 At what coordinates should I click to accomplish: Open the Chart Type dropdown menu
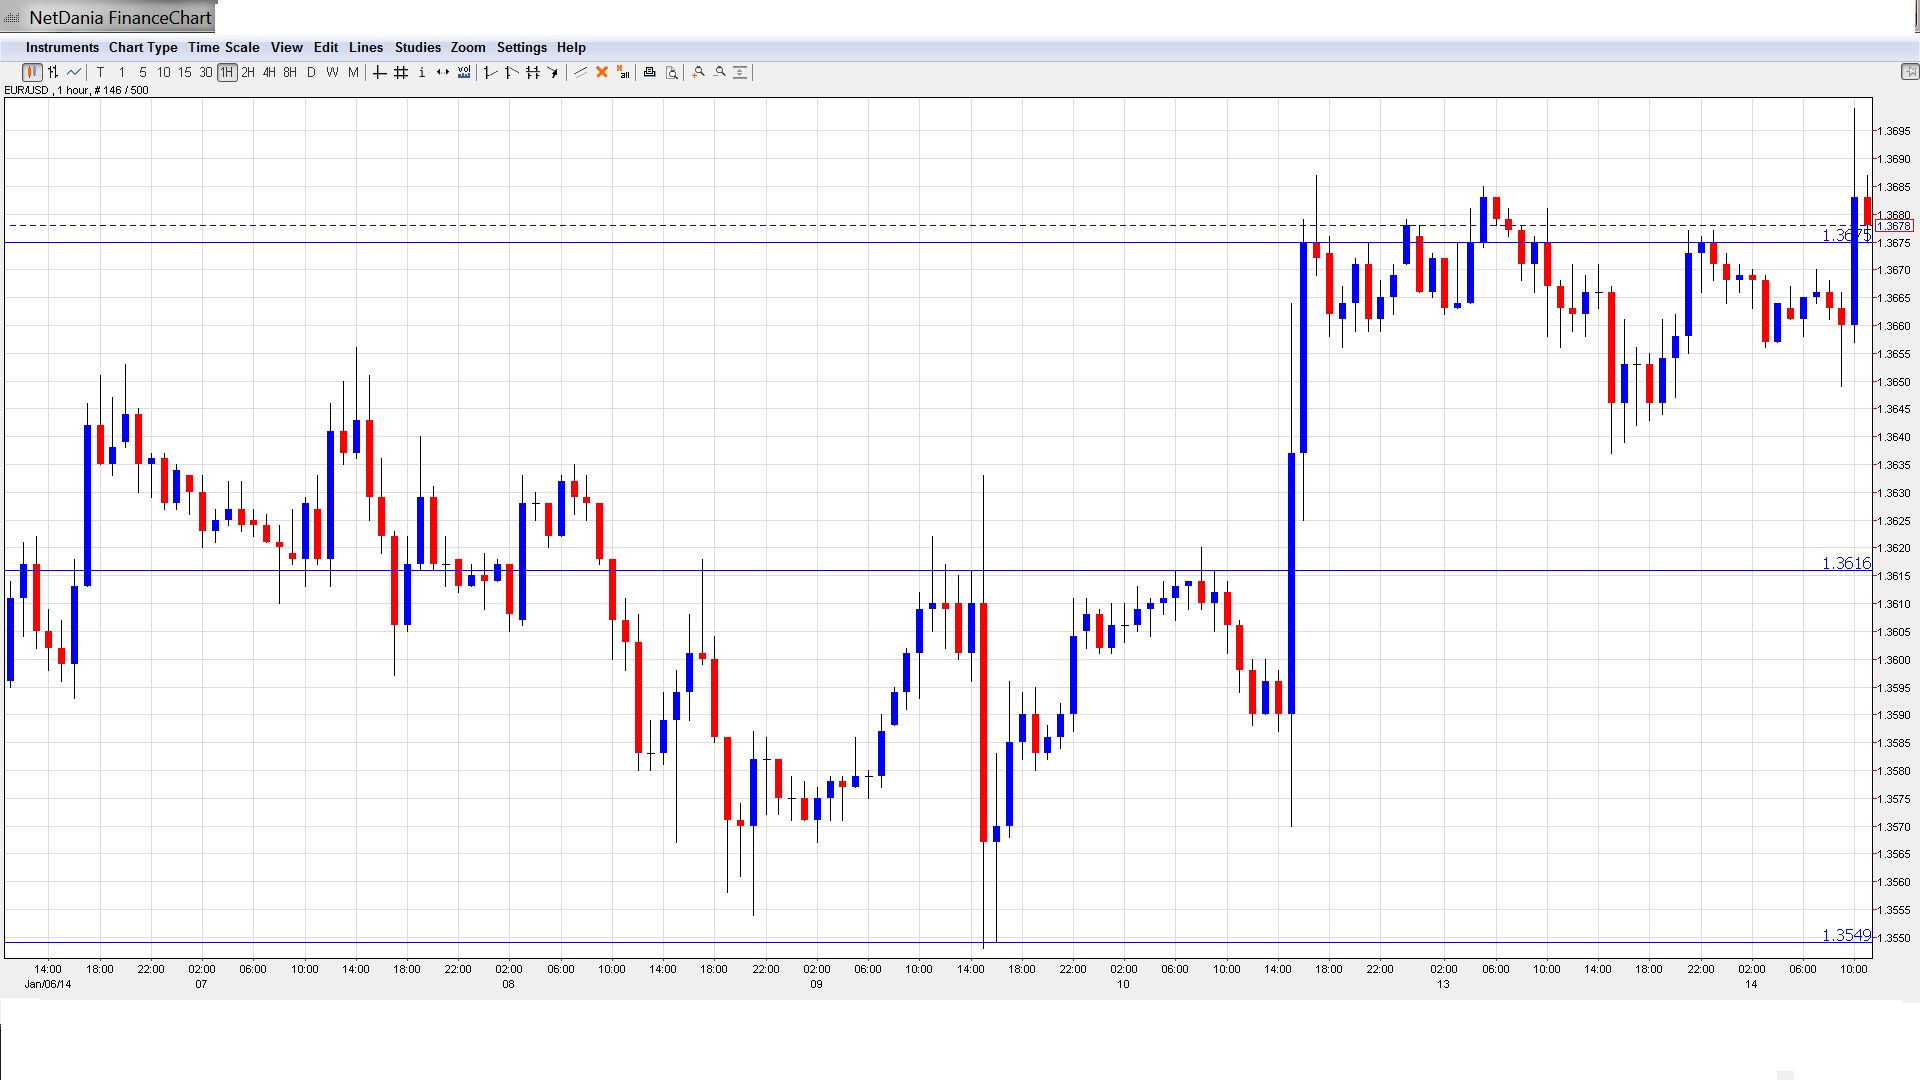point(143,47)
